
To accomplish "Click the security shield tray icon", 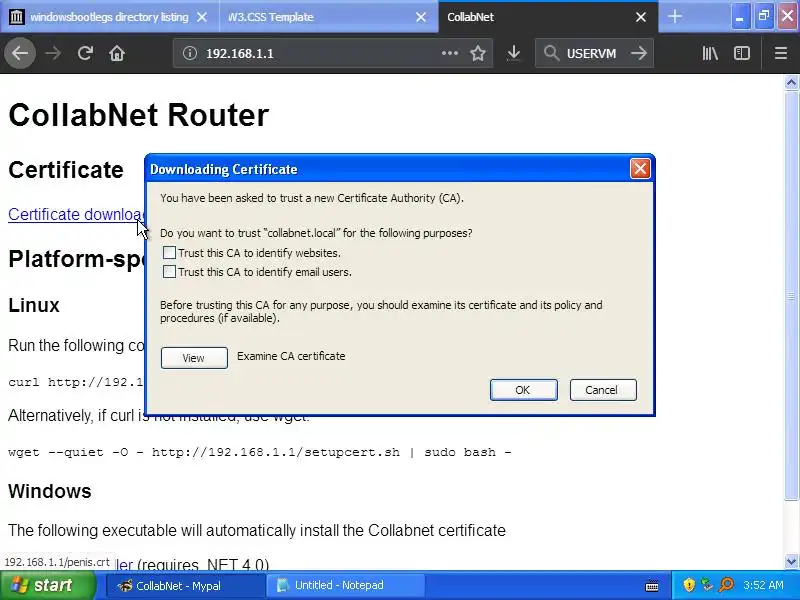I will click(x=689, y=585).
